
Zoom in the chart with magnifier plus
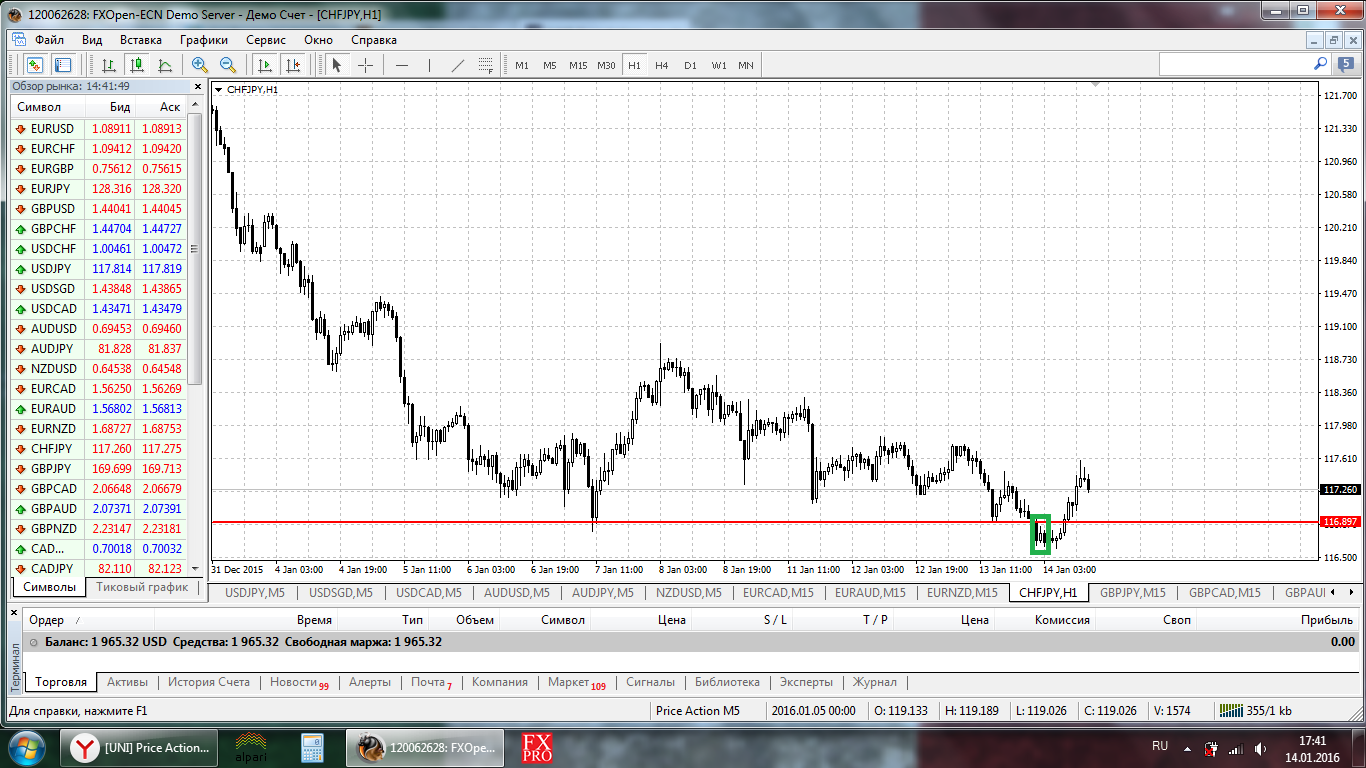200,65
